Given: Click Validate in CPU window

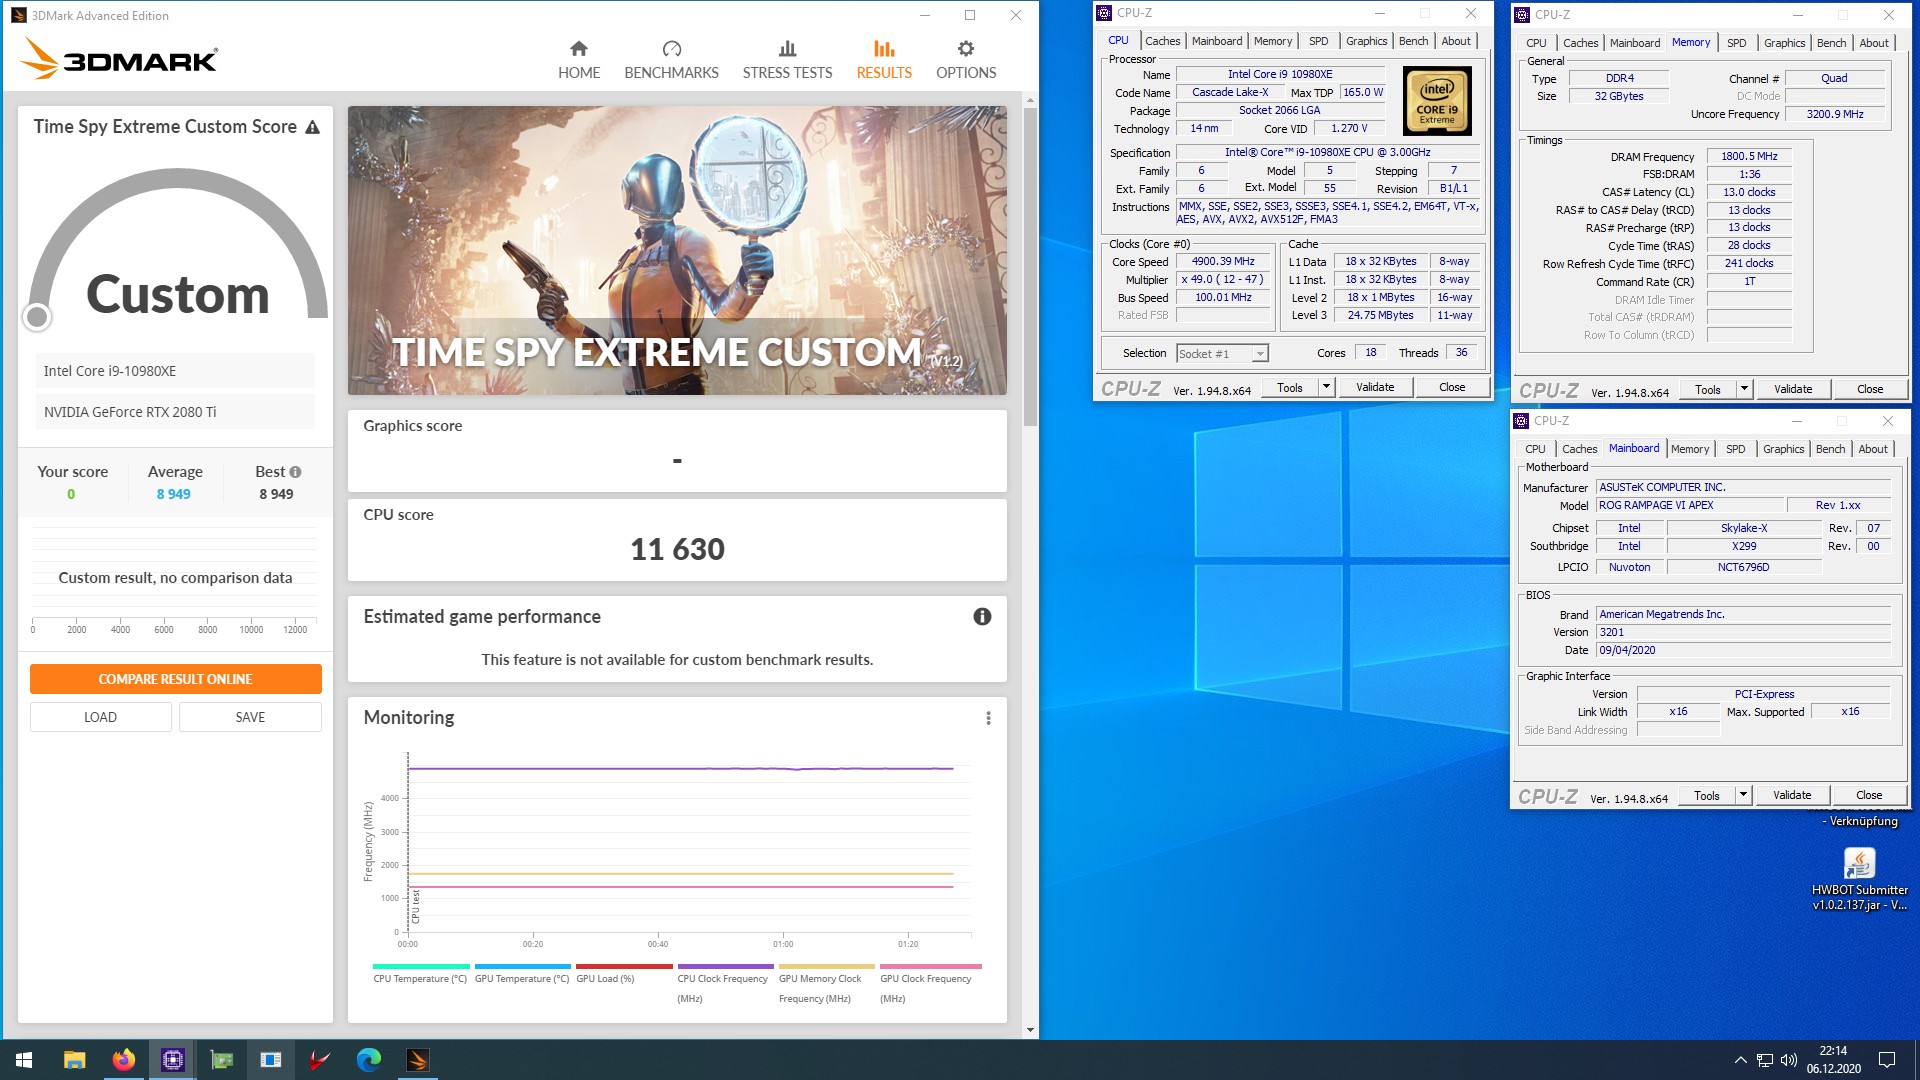Looking at the screenshot, I should pos(1375,387).
